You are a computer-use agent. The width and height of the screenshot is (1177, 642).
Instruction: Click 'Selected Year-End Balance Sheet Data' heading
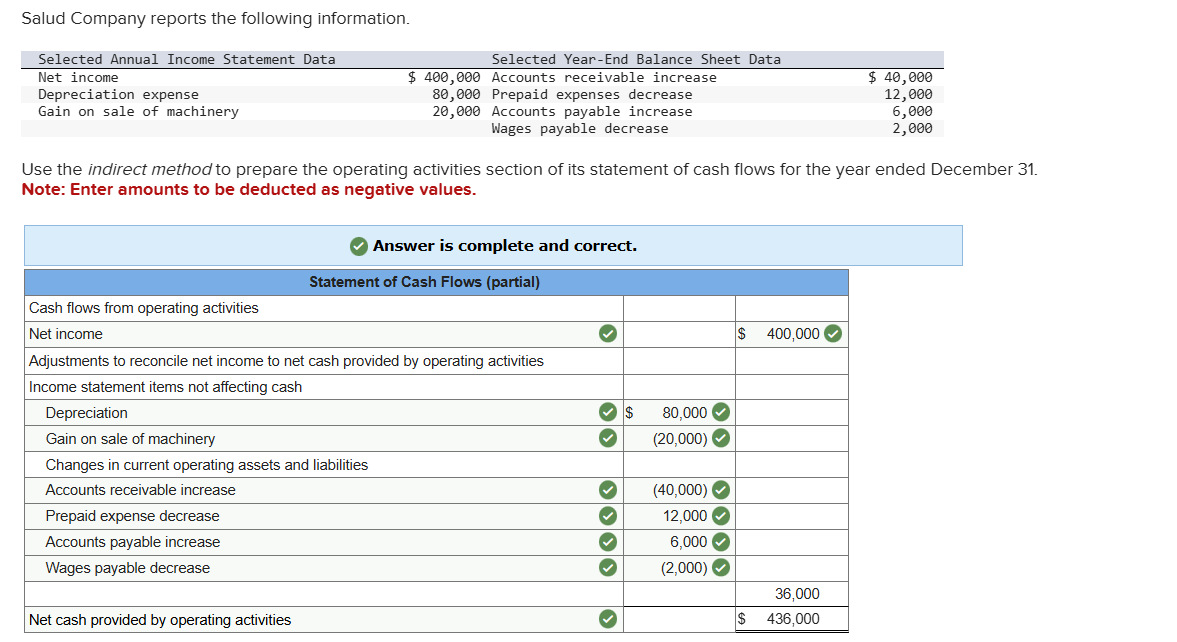pyautogui.click(x=636, y=59)
